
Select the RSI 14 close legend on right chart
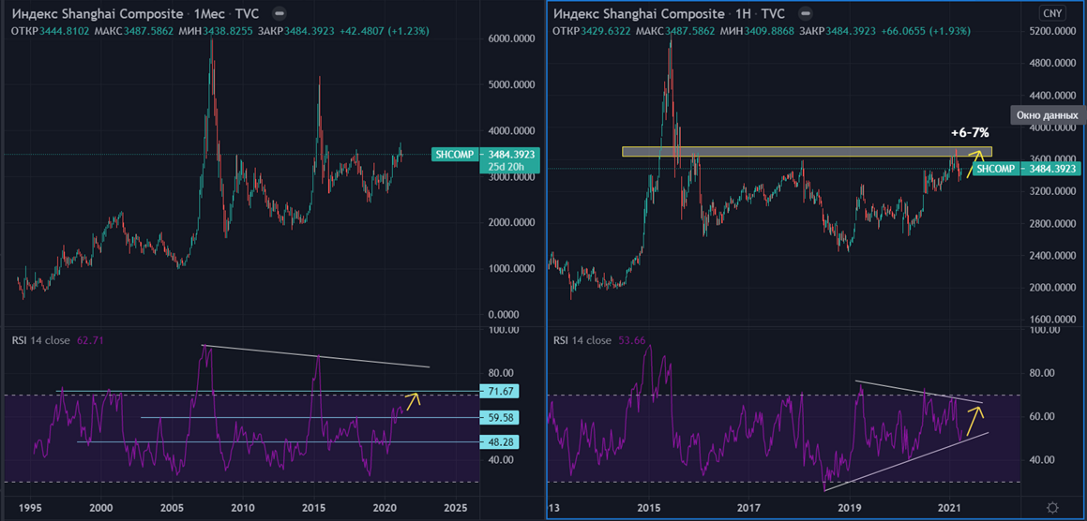tap(584, 341)
